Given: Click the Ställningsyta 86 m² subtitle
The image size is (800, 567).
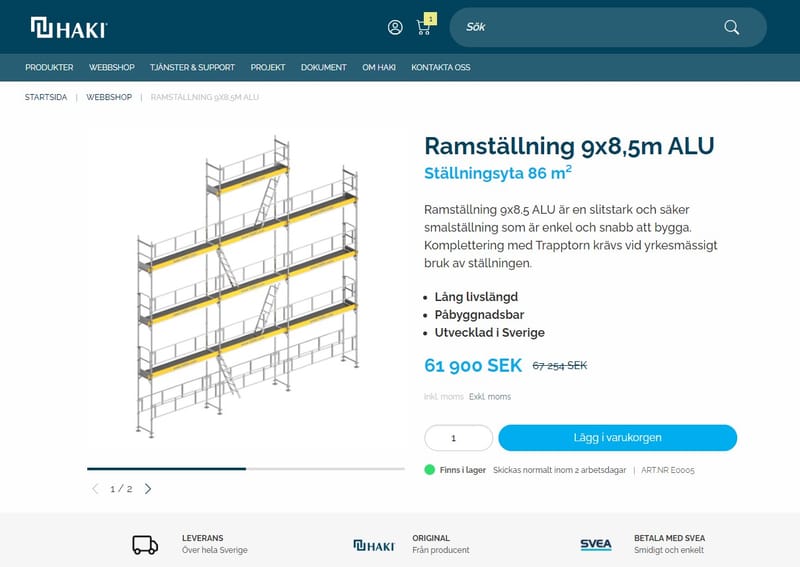Looking at the screenshot, I should pyautogui.click(x=497, y=173).
